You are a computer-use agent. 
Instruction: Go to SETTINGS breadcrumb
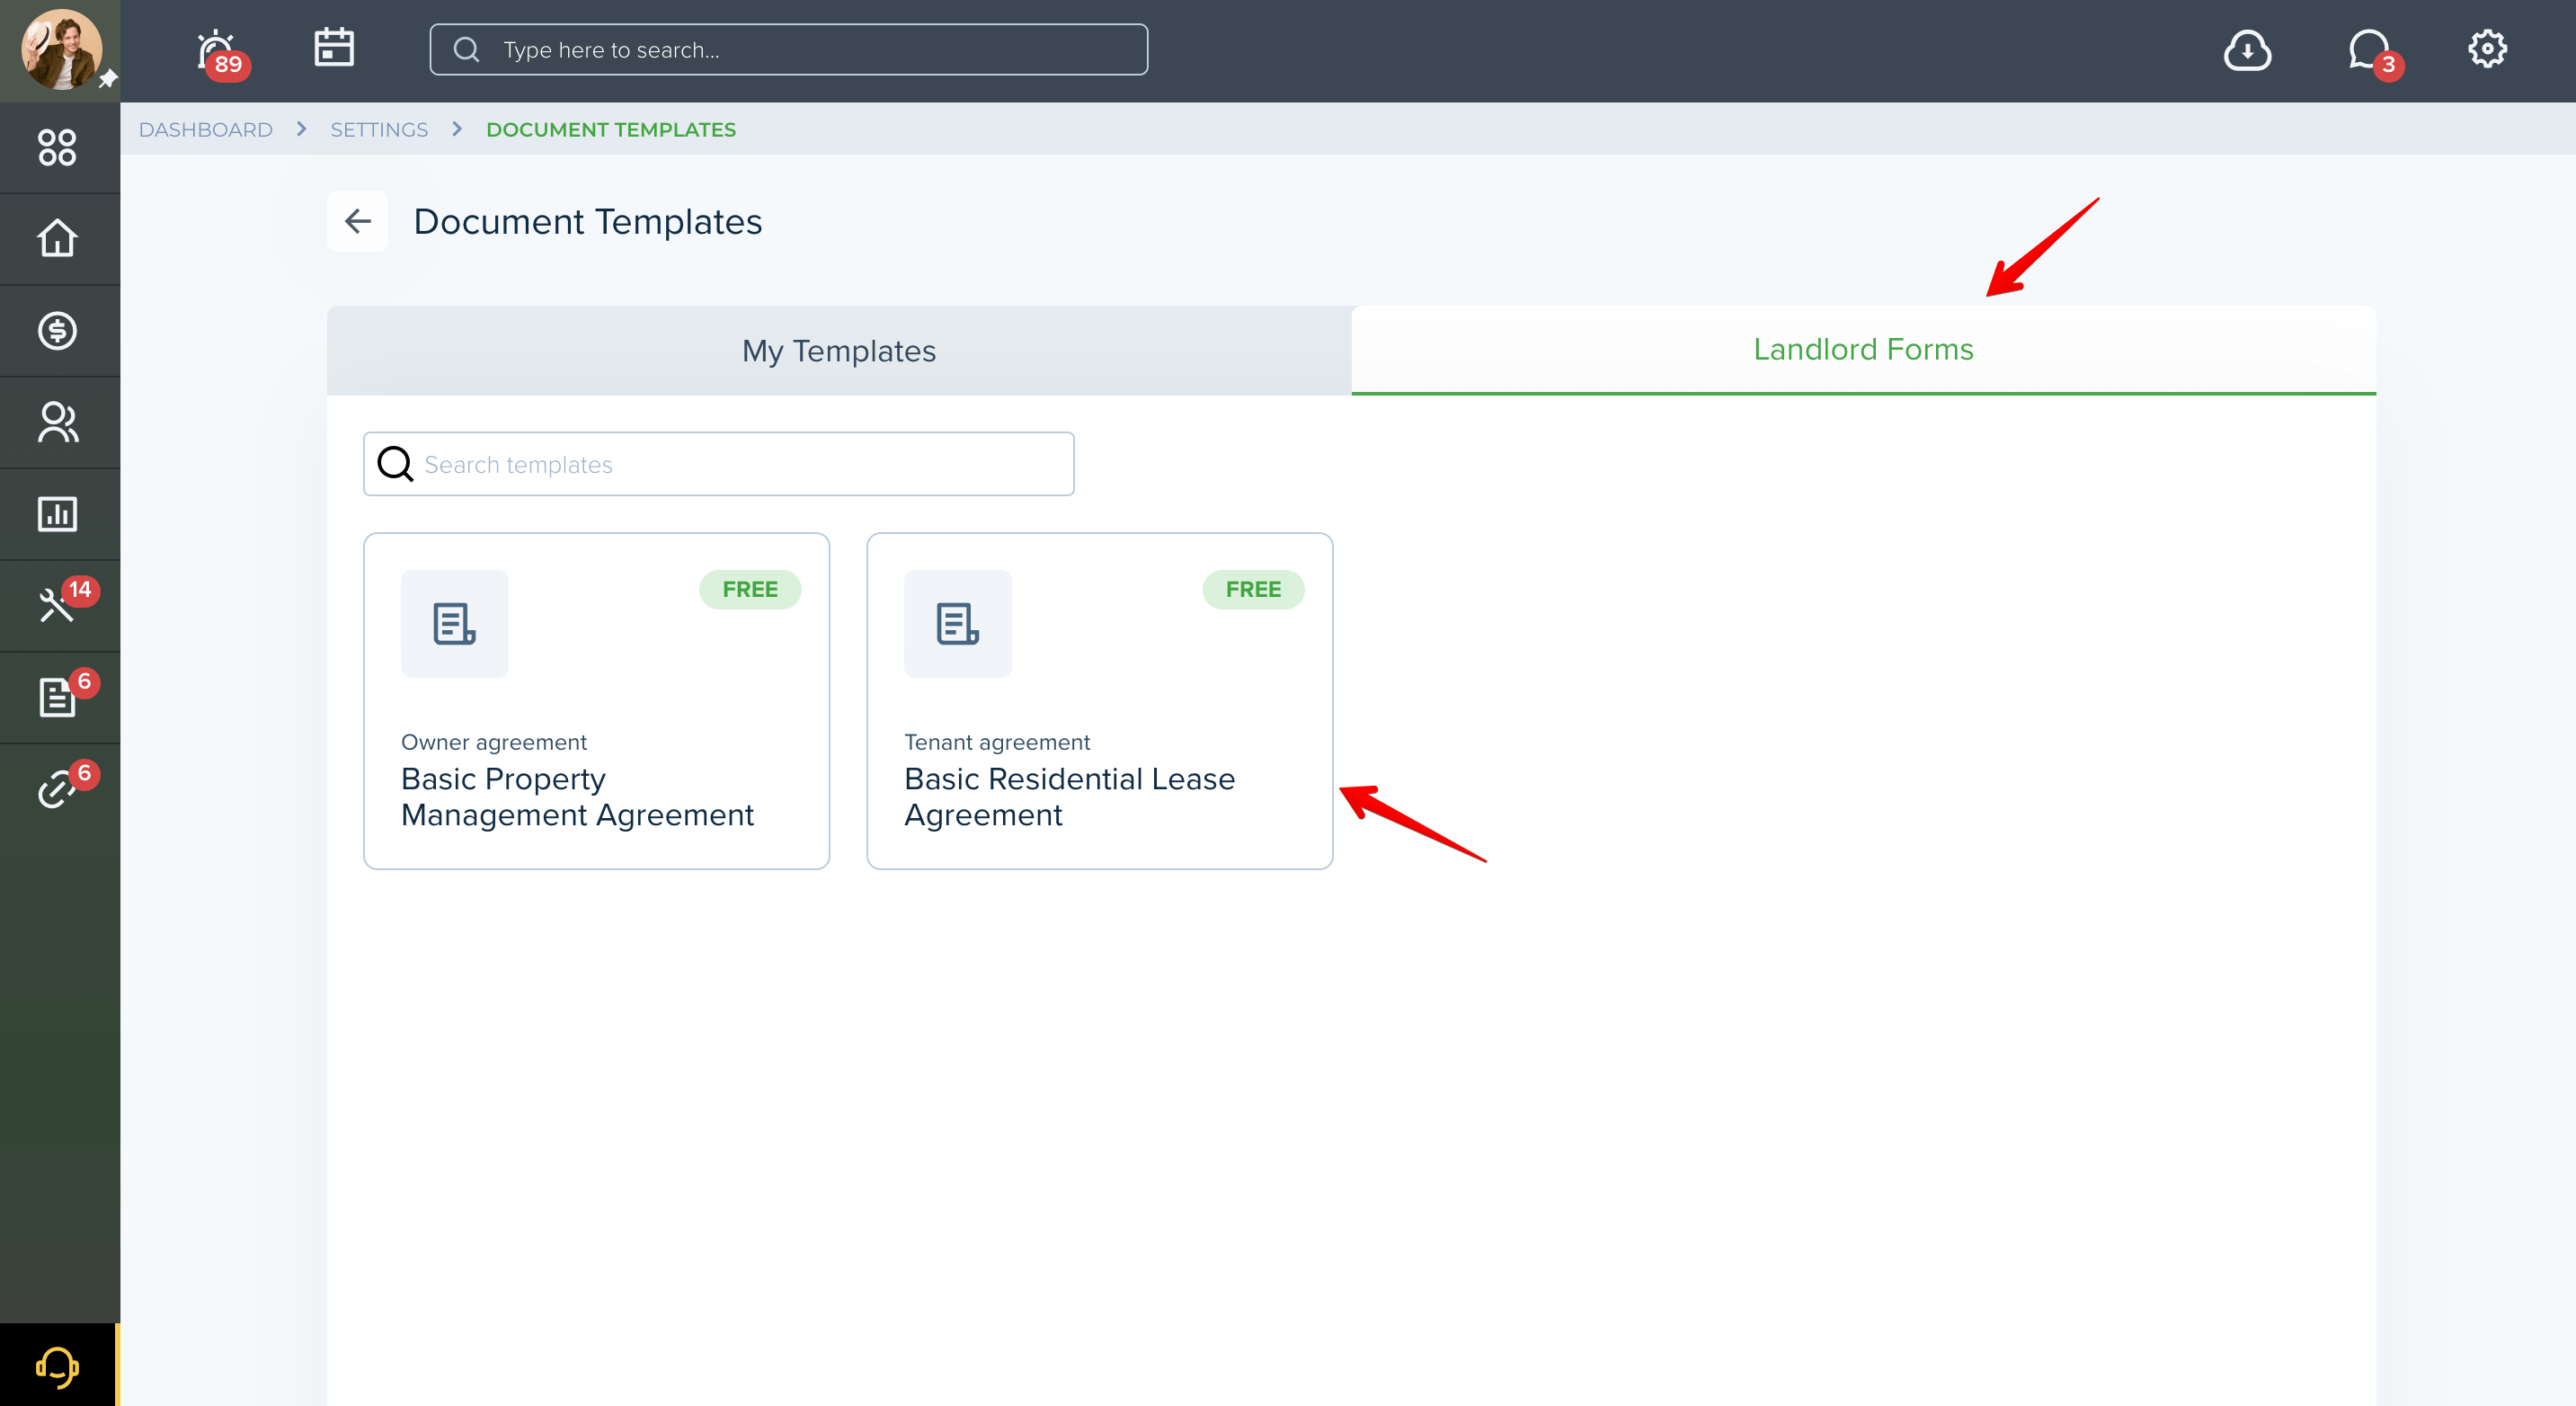[x=379, y=130]
